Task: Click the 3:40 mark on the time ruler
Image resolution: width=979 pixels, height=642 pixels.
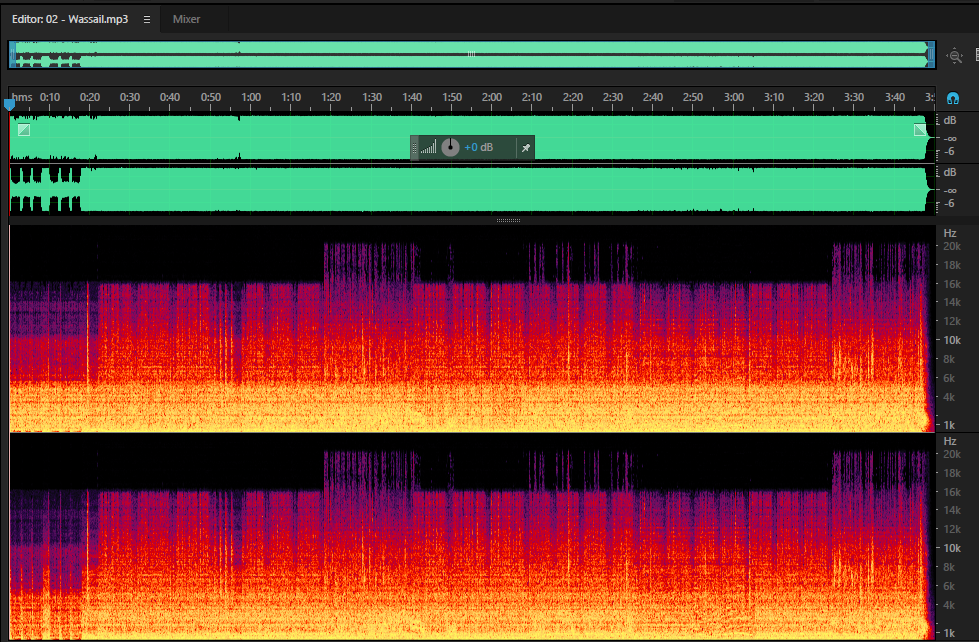Action: (x=895, y=97)
